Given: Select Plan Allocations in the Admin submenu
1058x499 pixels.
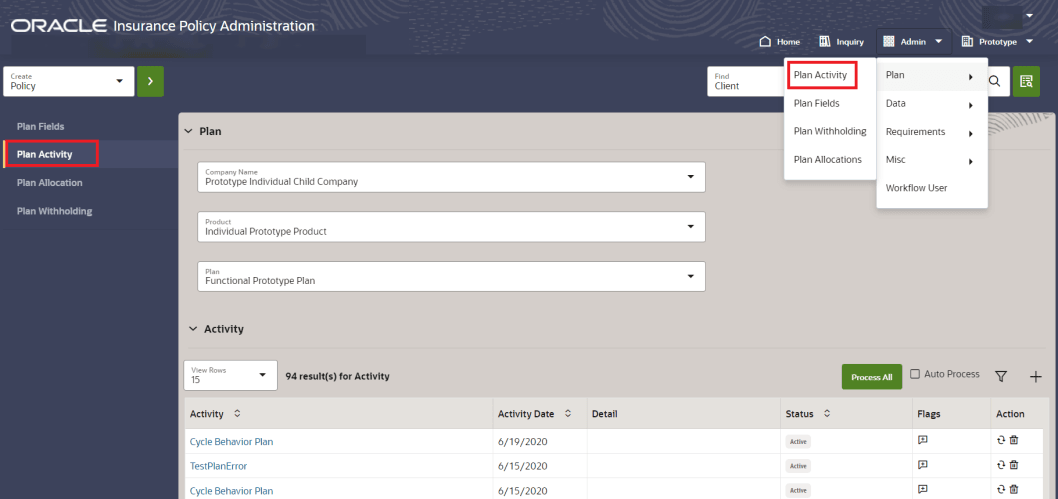Looking at the screenshot, I should 828,160.
